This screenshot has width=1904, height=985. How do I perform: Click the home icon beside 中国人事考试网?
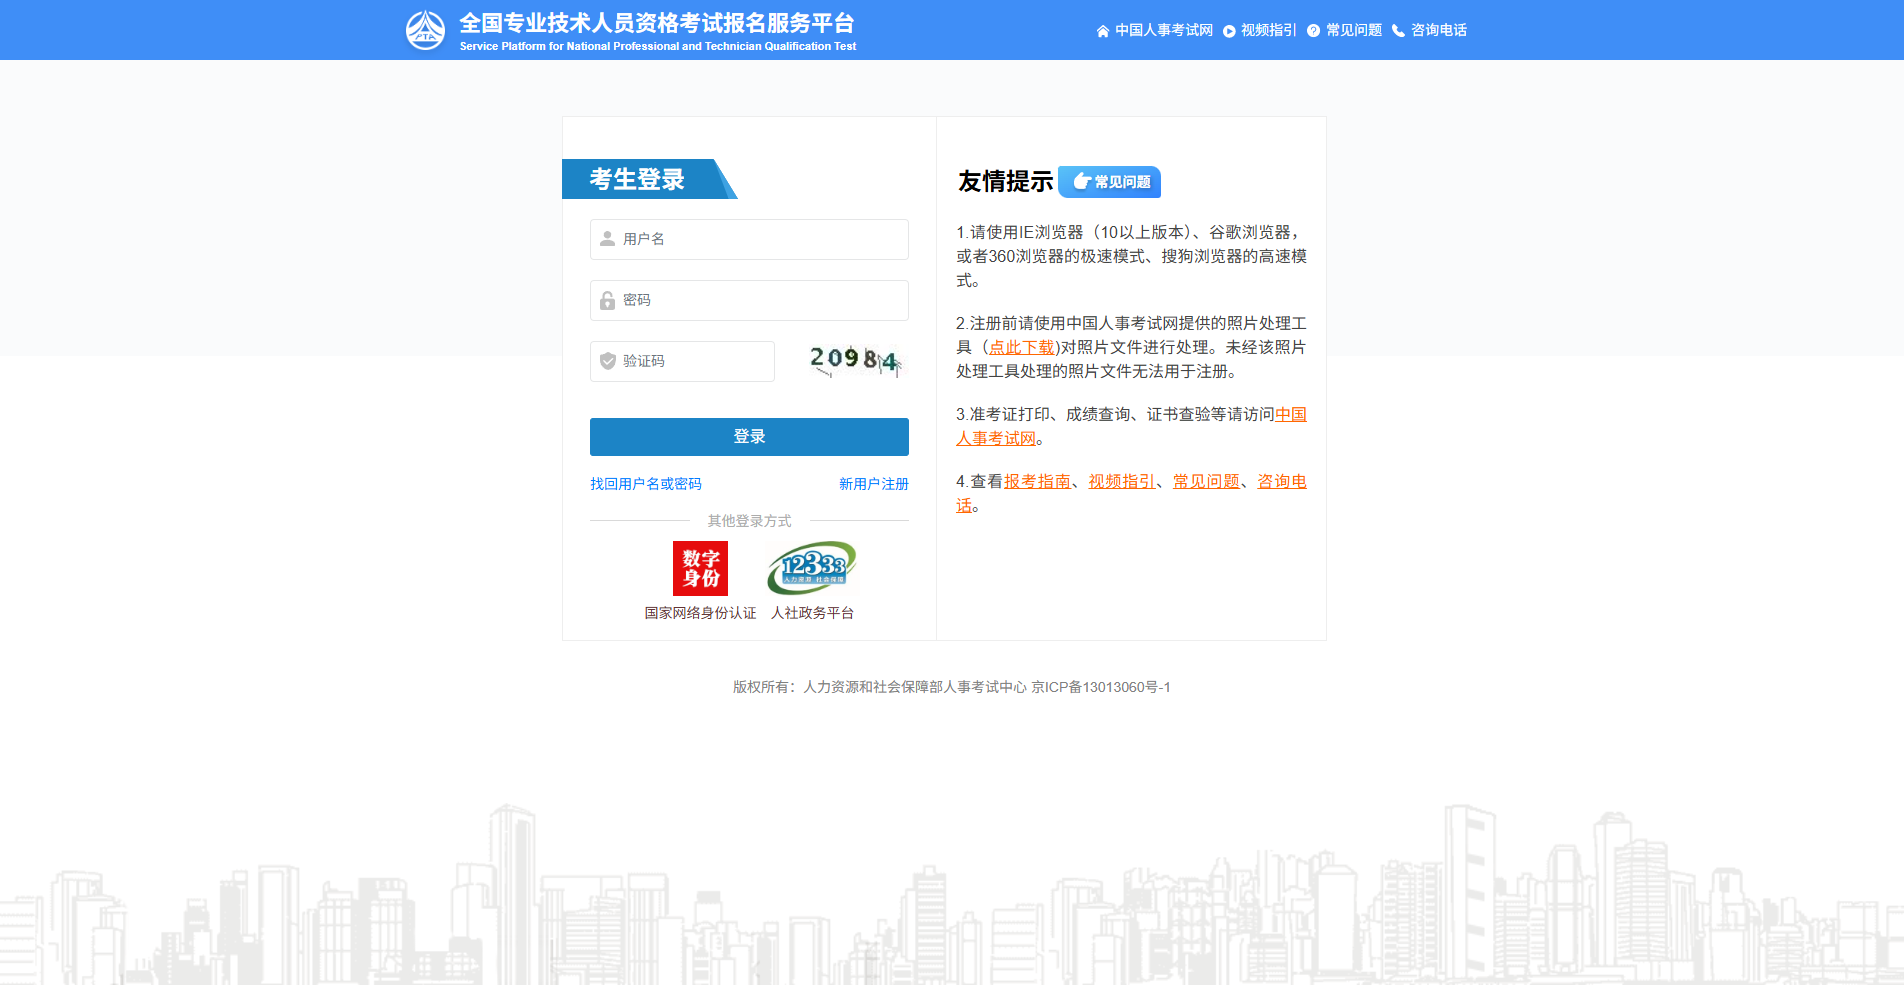(x=1101, y=30)
